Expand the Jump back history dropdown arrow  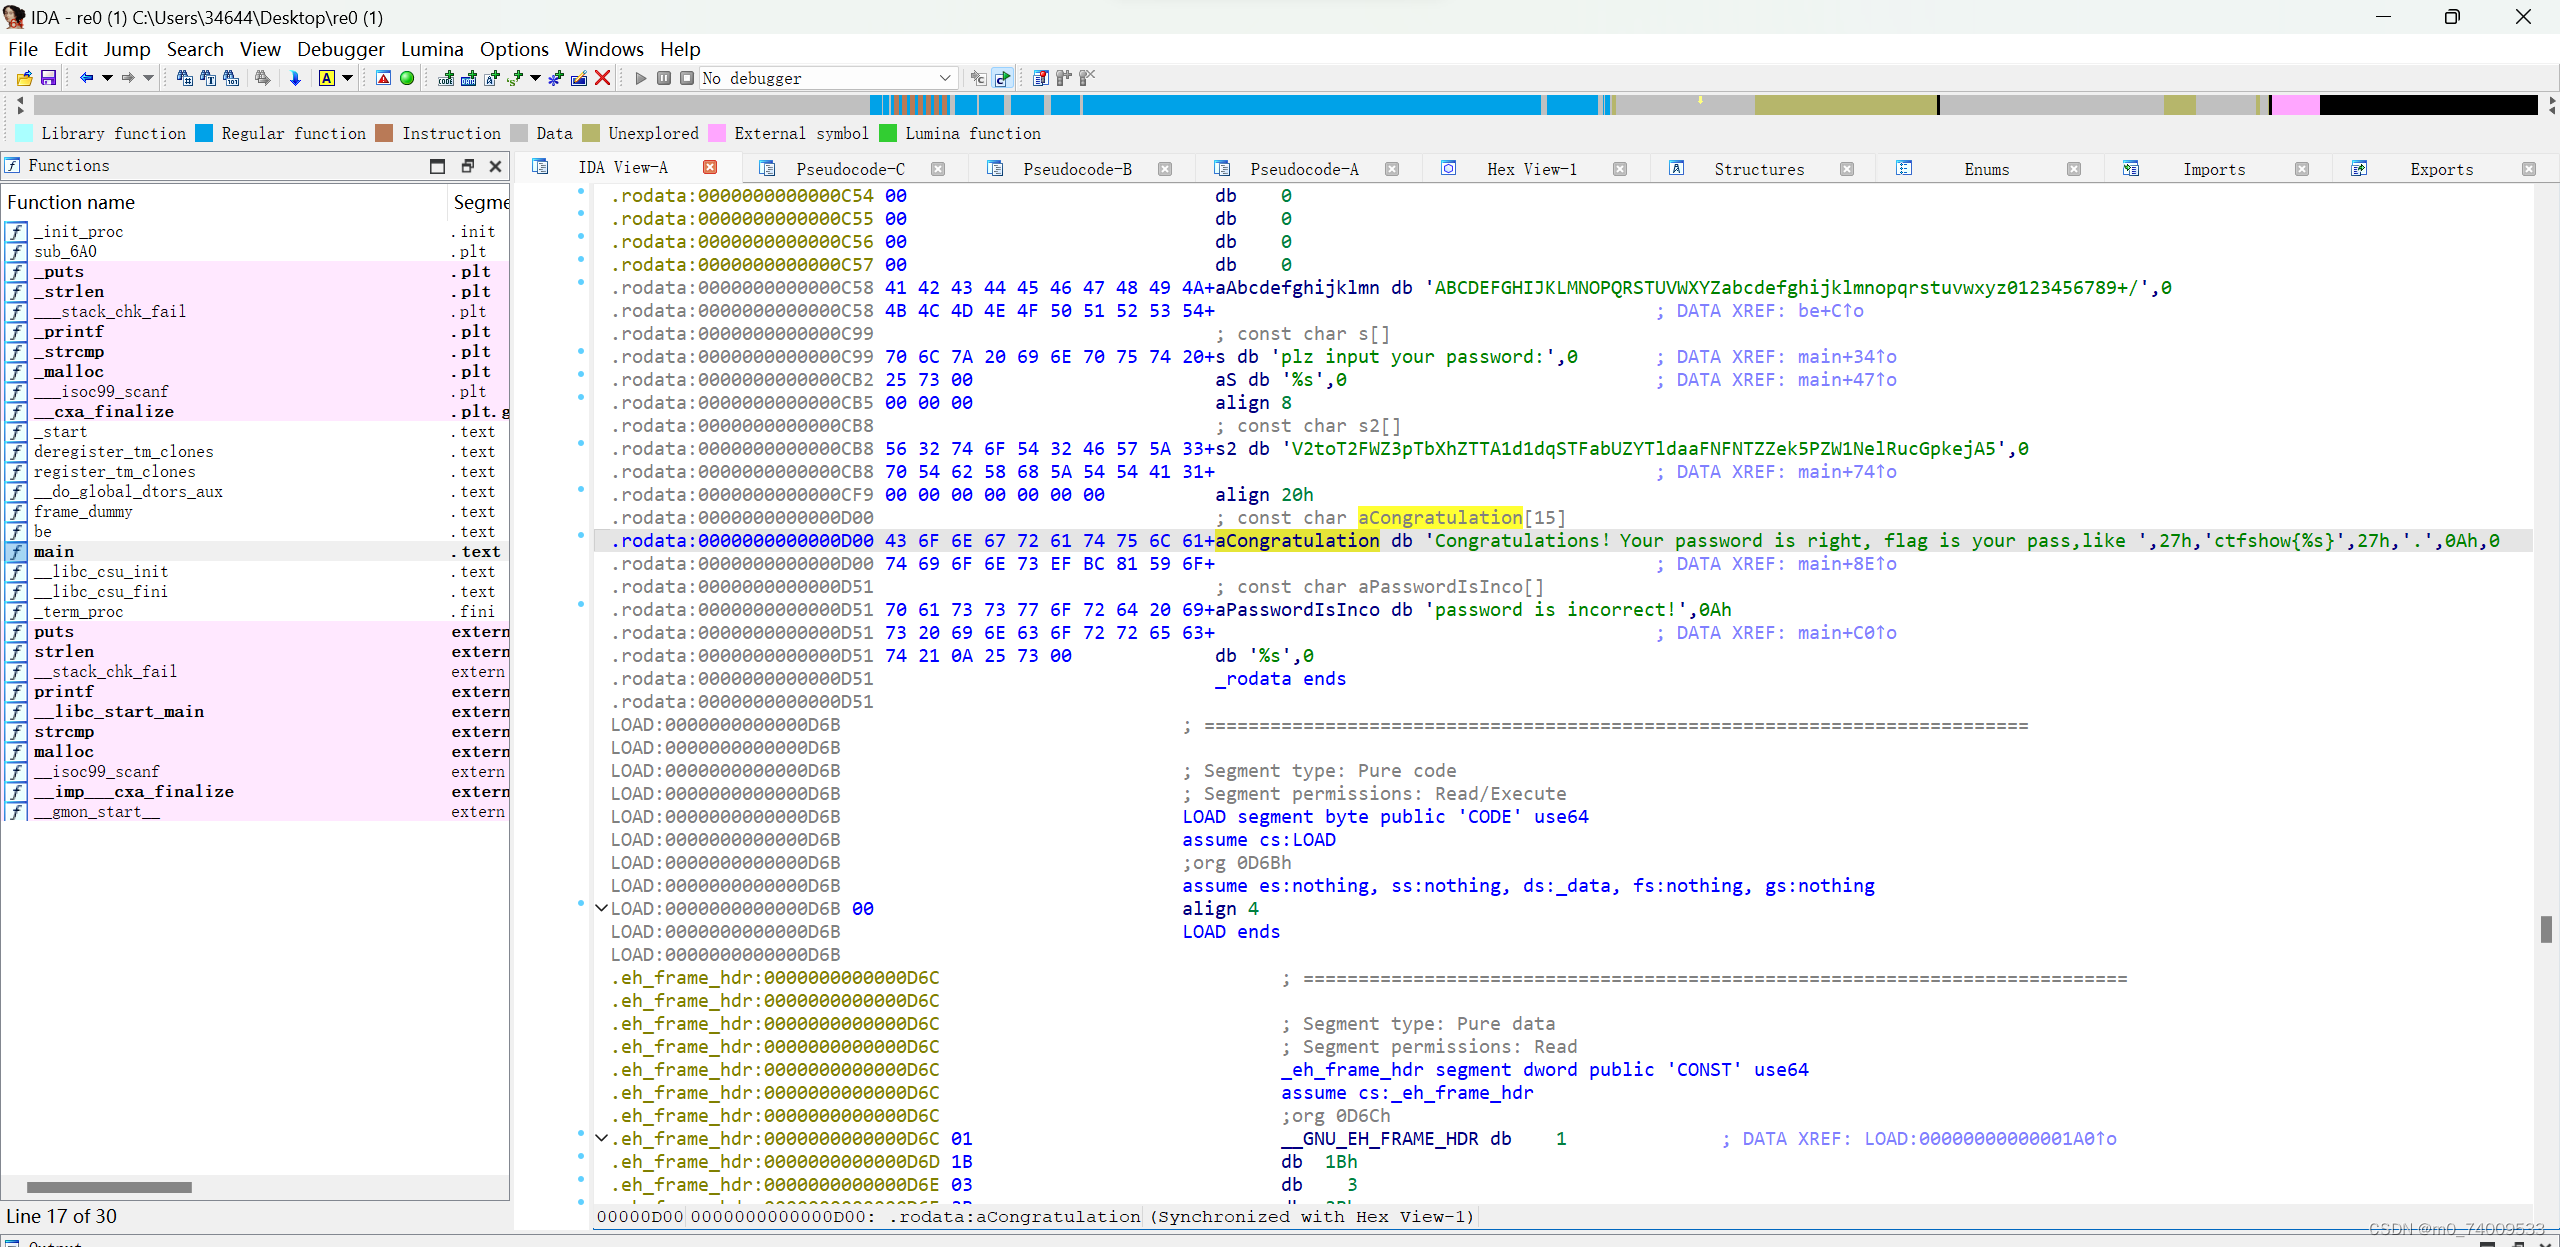(x=107, y=78)
